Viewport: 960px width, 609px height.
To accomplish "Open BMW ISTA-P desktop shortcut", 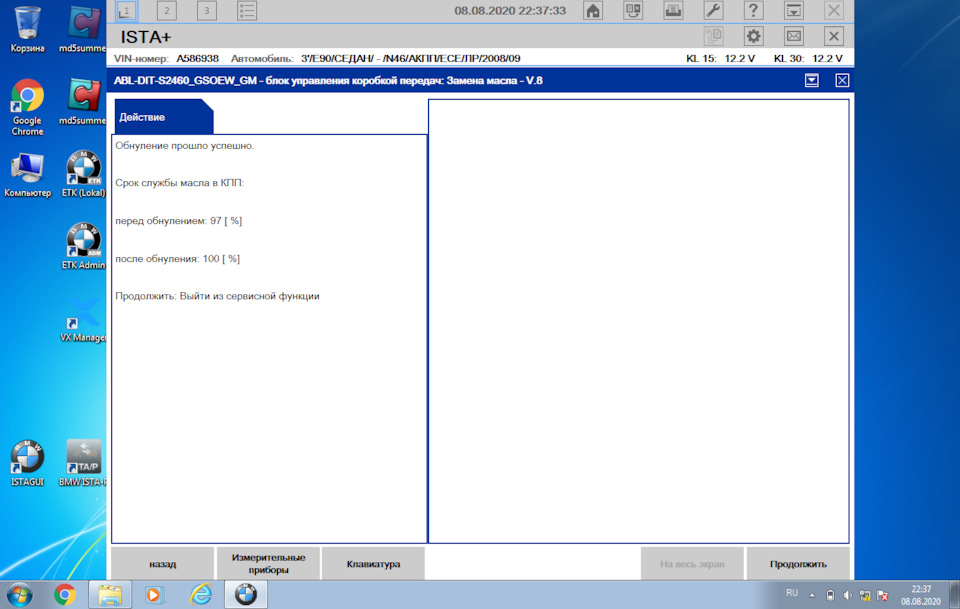I will point(83,463).
